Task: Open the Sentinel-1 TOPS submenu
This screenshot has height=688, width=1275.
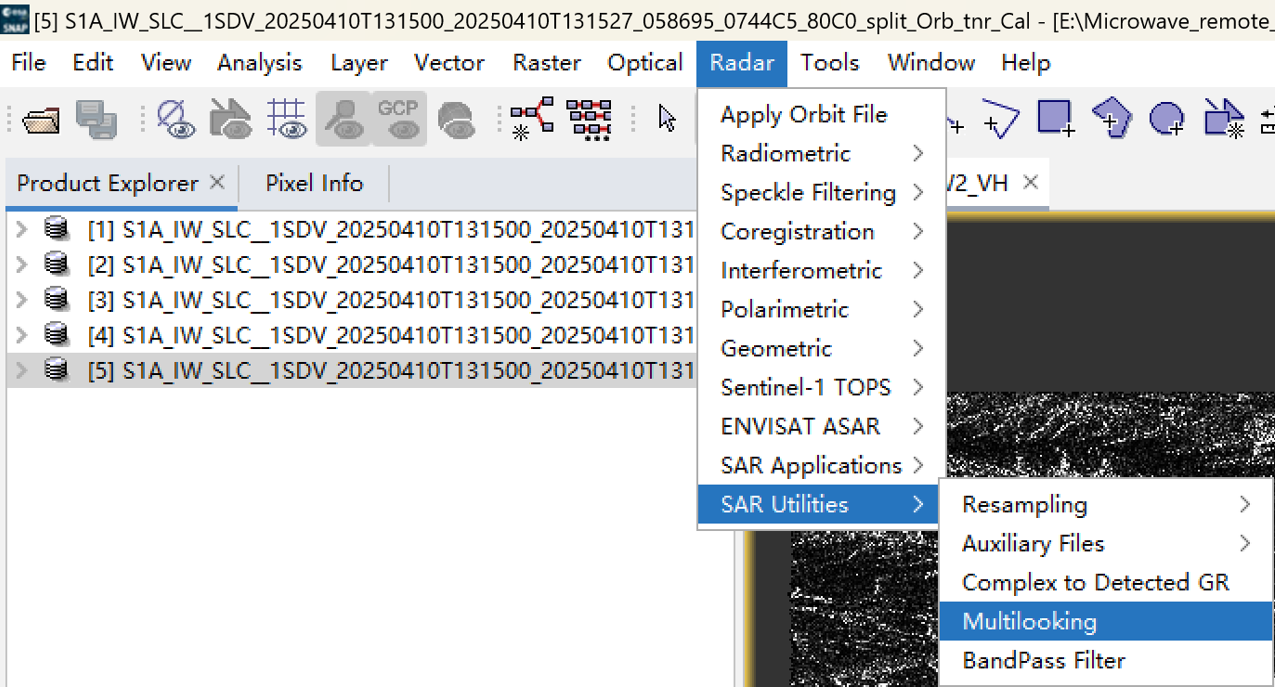Action: pos(821,387)
